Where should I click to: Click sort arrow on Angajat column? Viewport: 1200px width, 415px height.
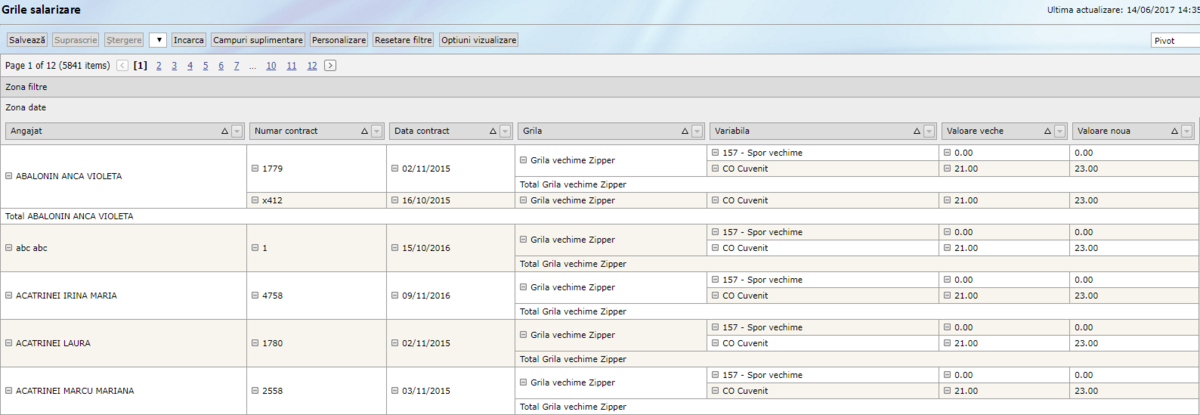coord(224,131)
